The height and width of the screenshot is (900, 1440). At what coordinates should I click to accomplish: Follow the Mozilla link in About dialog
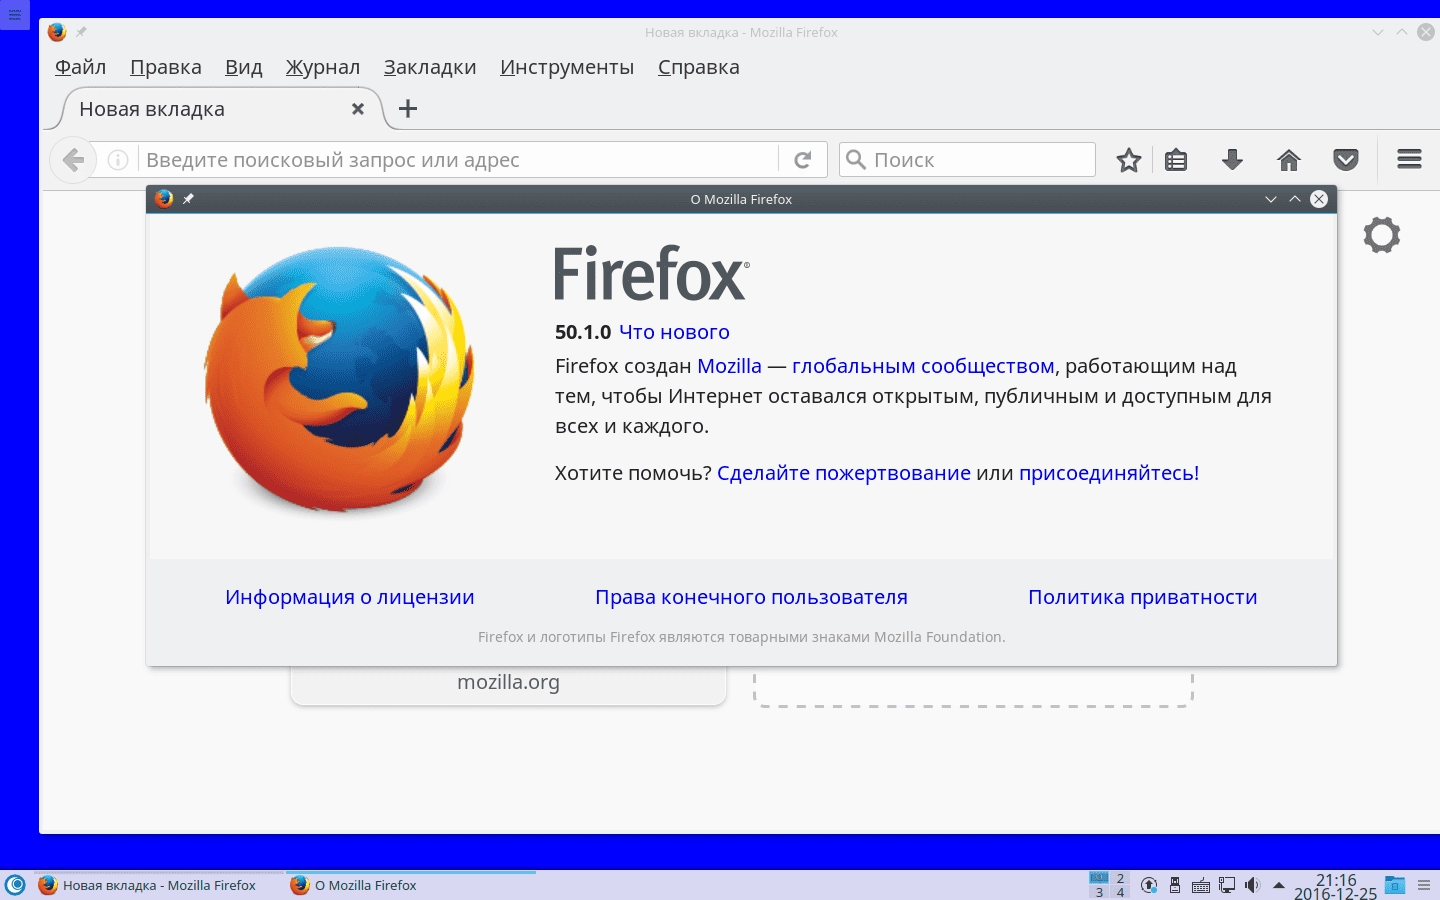[729, 366]
